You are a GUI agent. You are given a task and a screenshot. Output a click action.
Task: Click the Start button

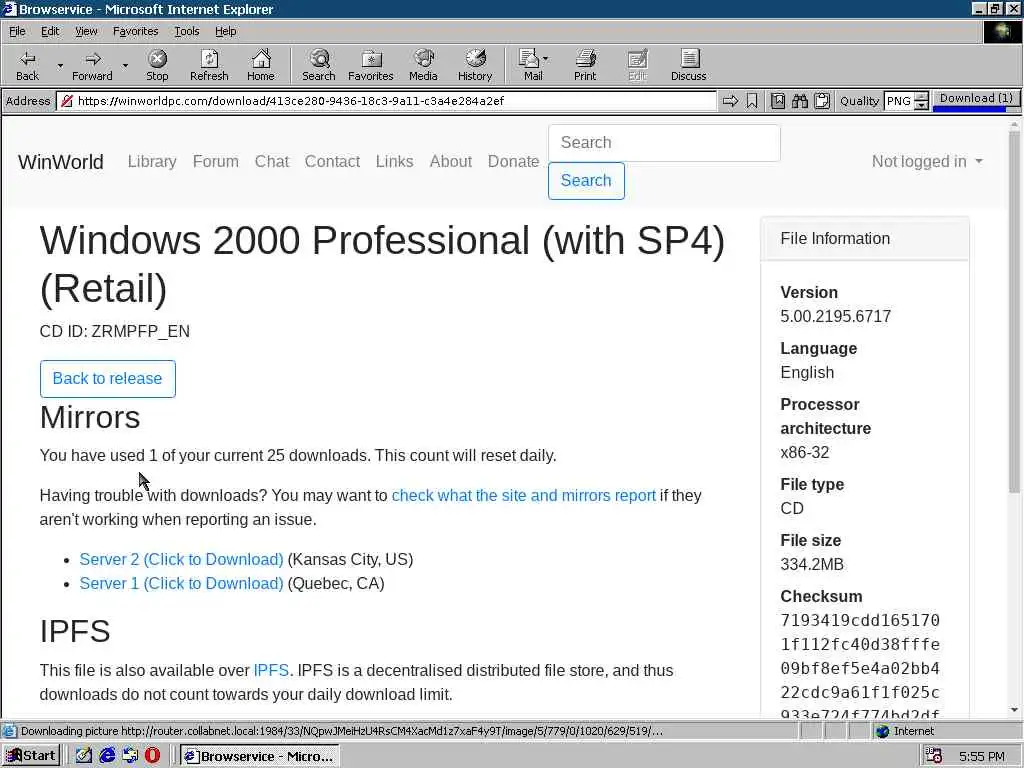[31, 756]
